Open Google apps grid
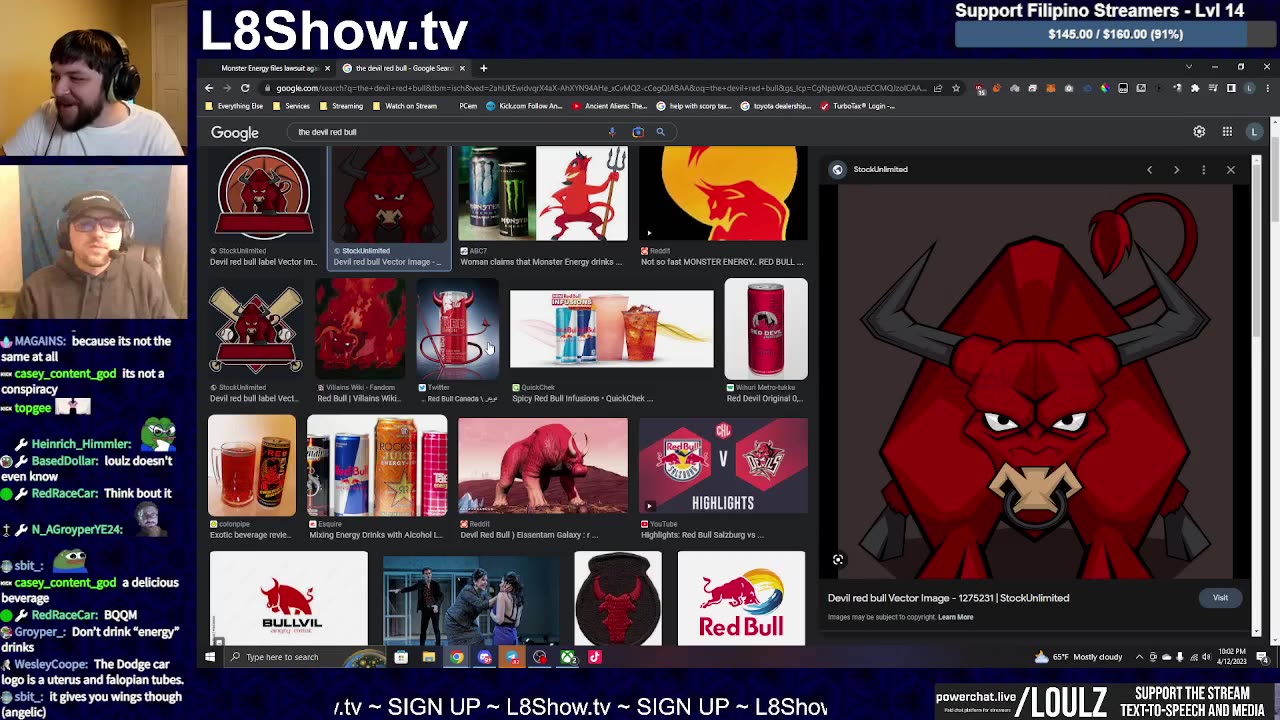Image resolution: width=1280 pixels, height=720 pixels. (1227, 132)
